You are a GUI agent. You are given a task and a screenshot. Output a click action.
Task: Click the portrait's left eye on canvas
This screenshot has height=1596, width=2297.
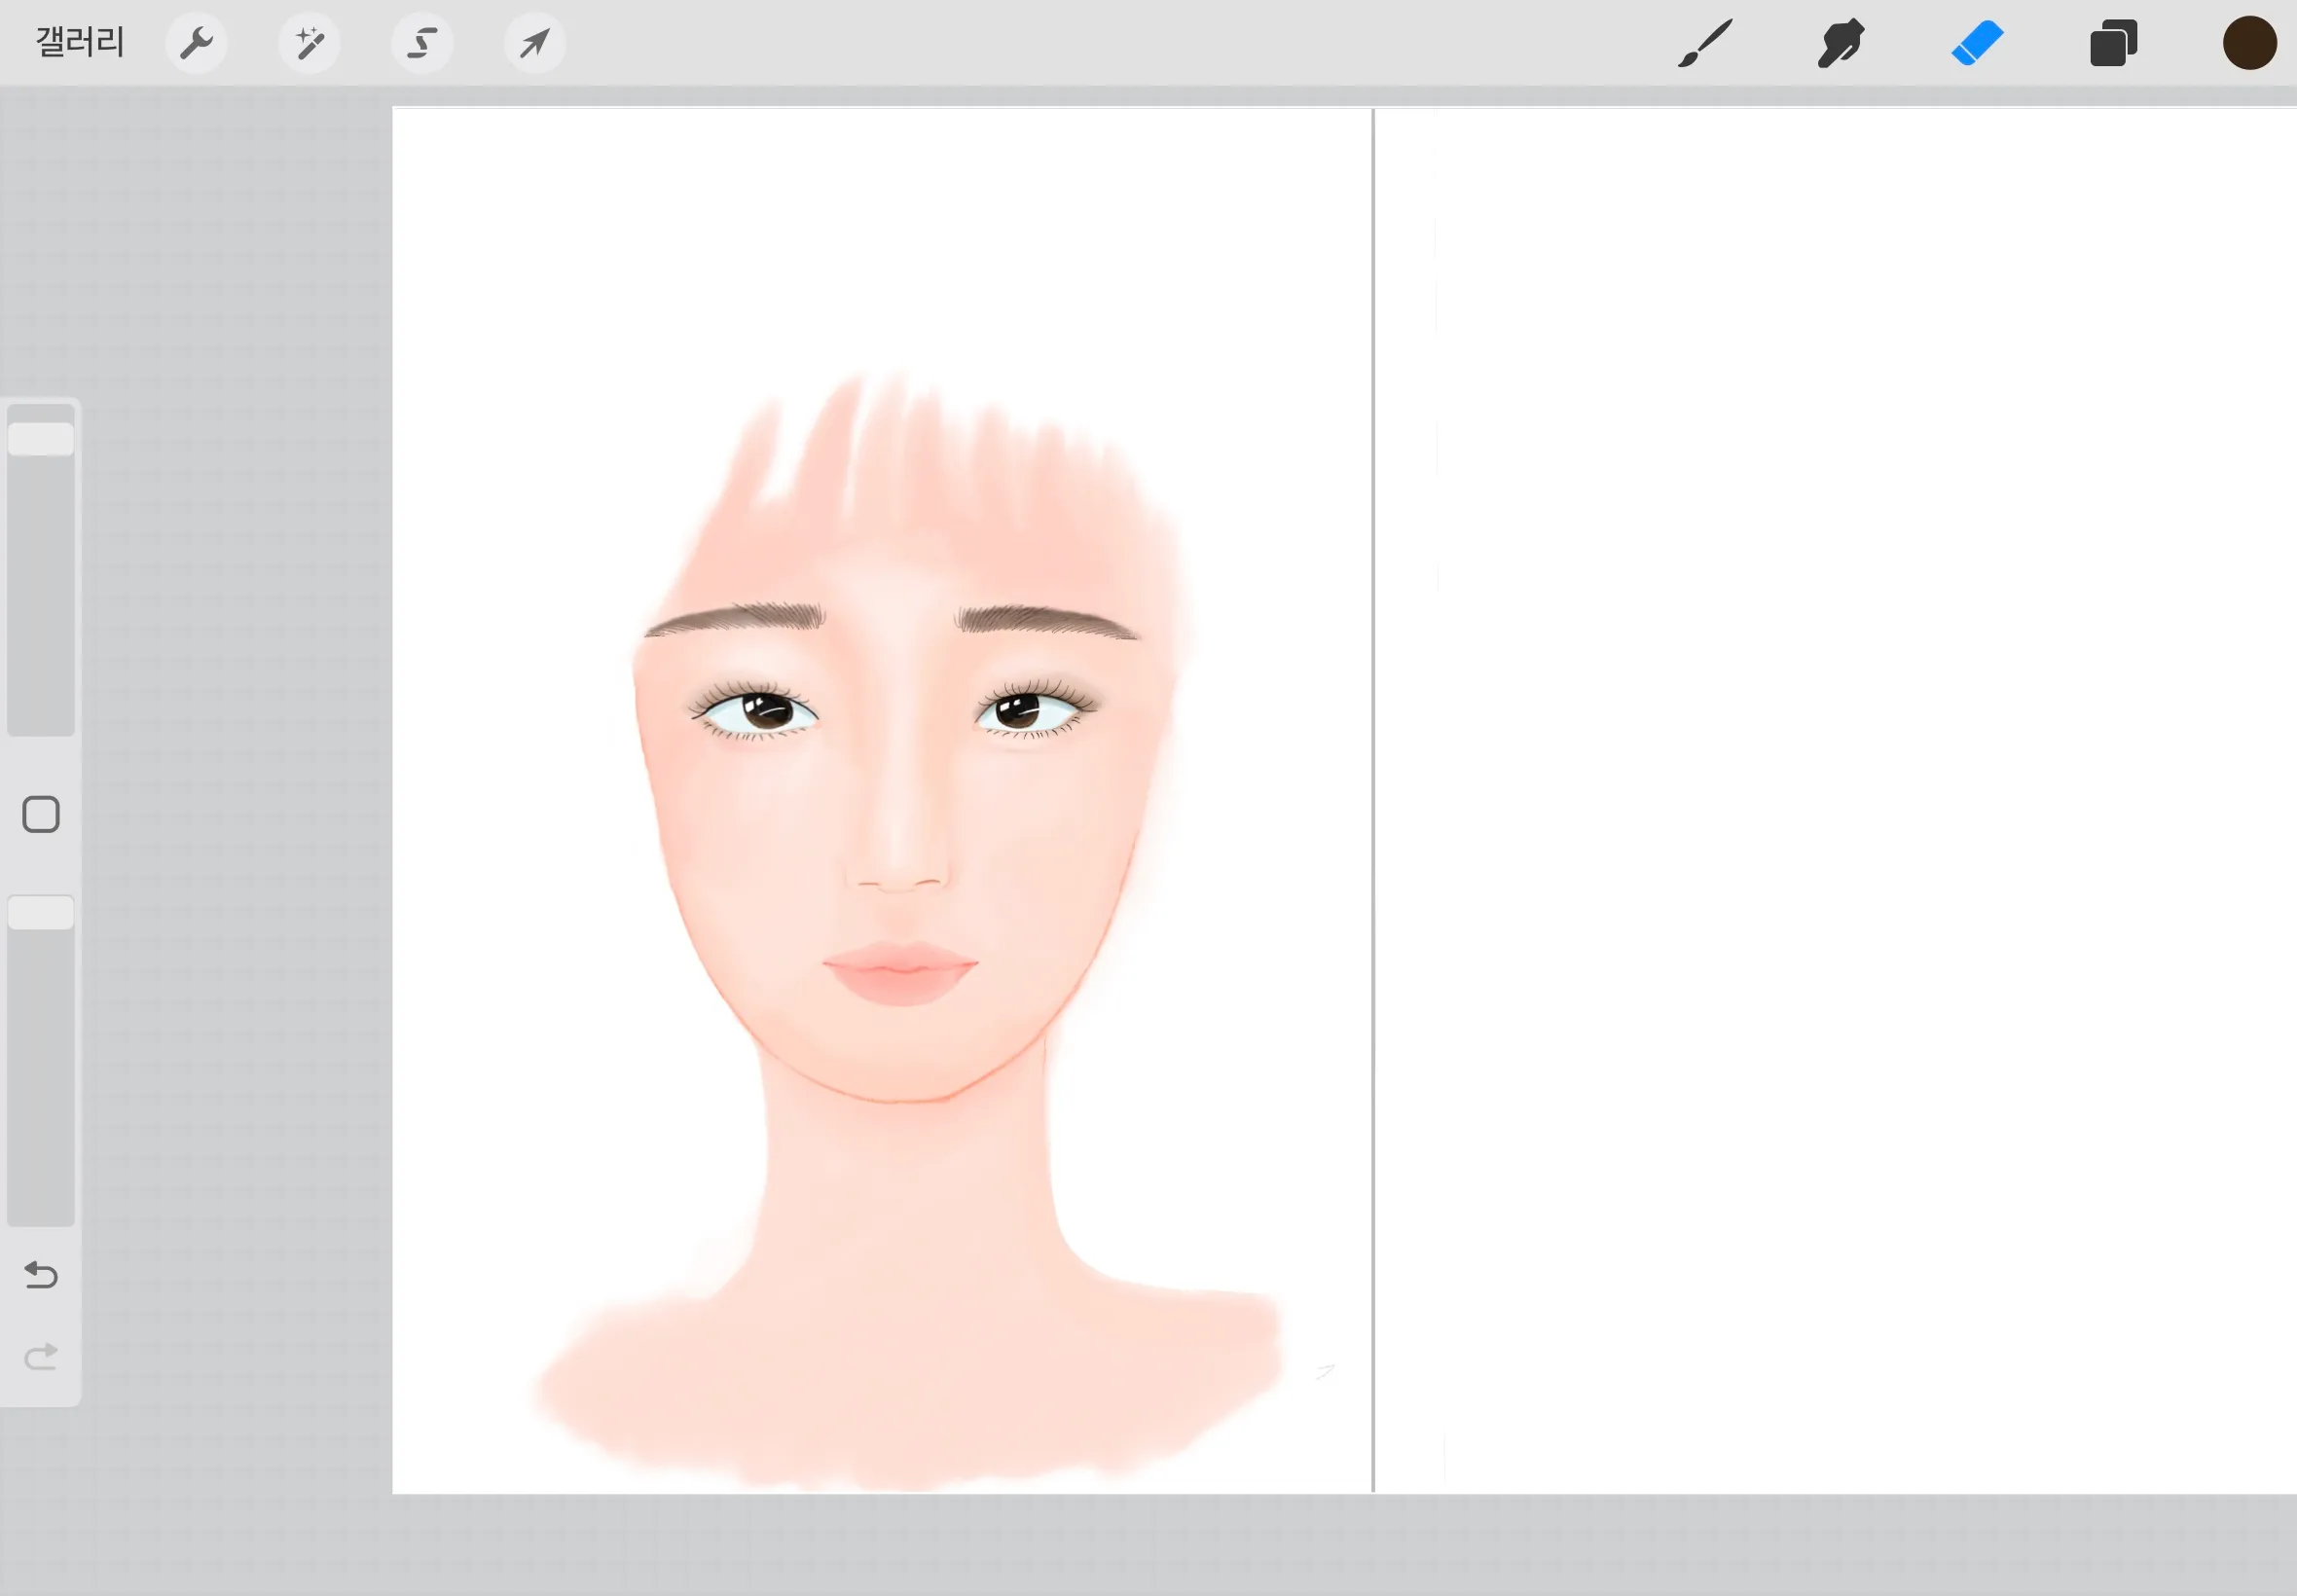tap(756, 710)
